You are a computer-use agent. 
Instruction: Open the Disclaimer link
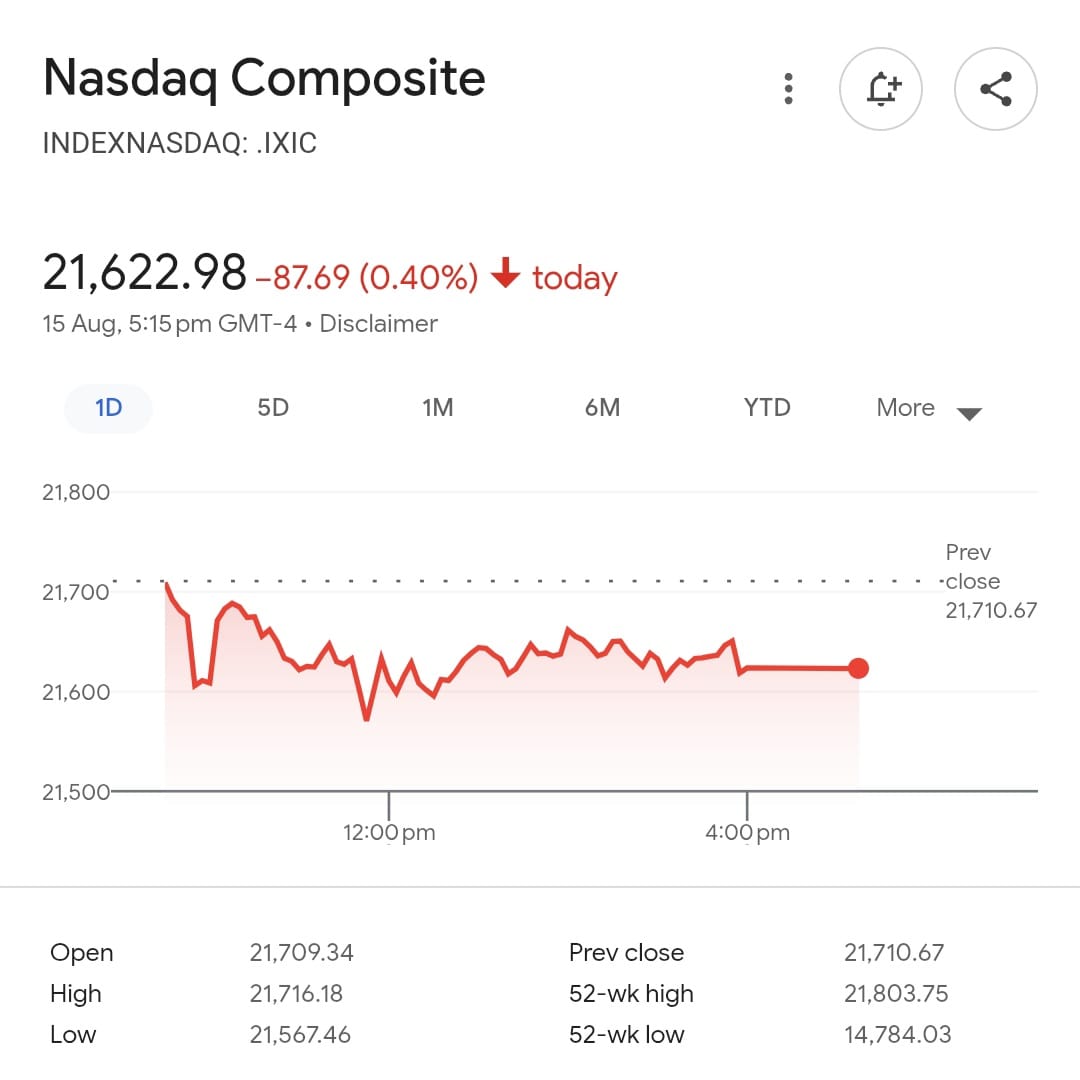tap(378, 324)
